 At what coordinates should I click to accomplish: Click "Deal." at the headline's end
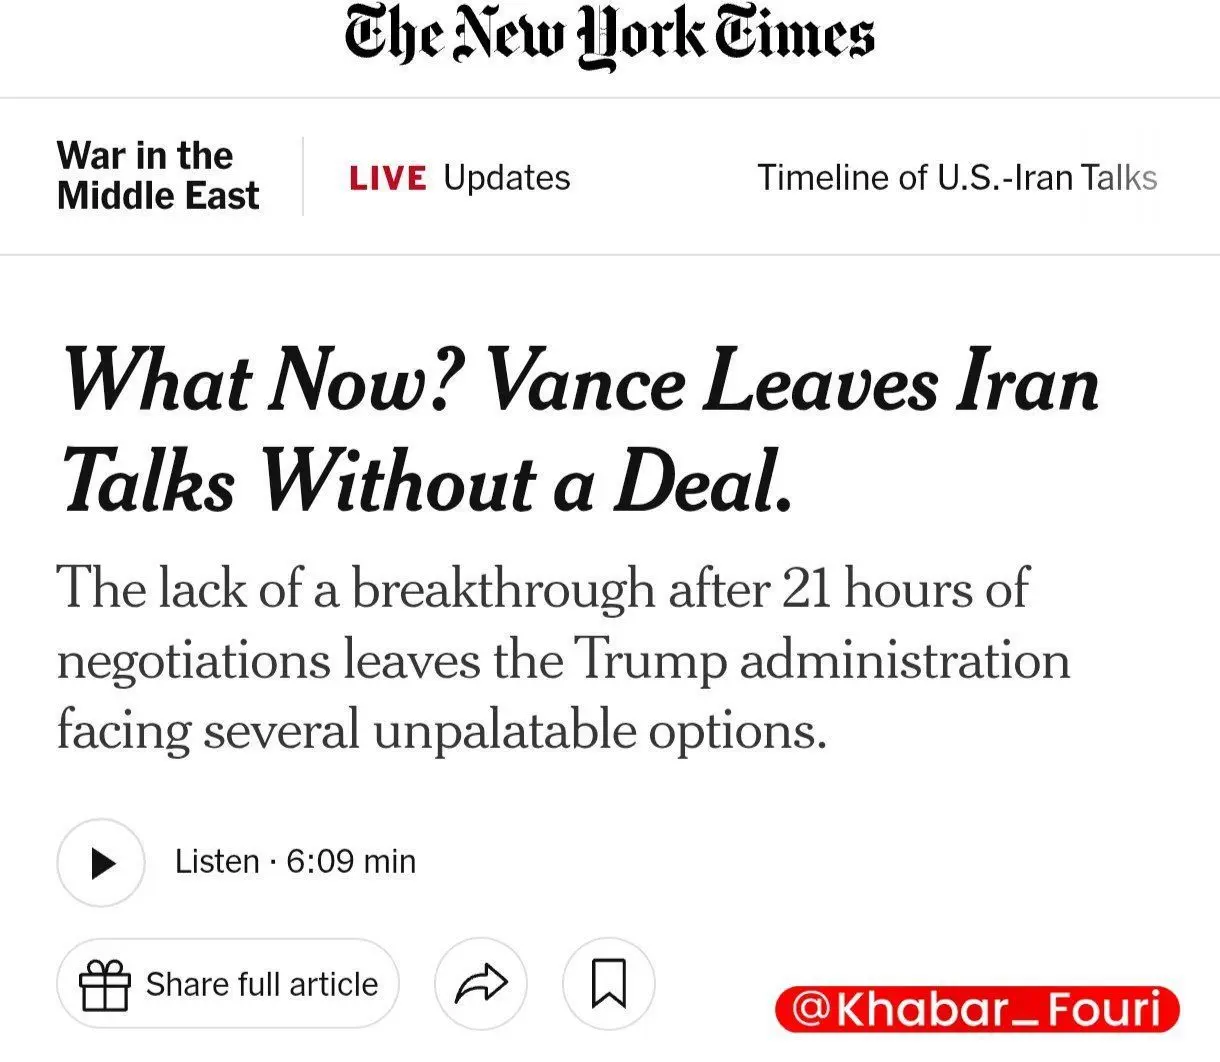(703, 484)
